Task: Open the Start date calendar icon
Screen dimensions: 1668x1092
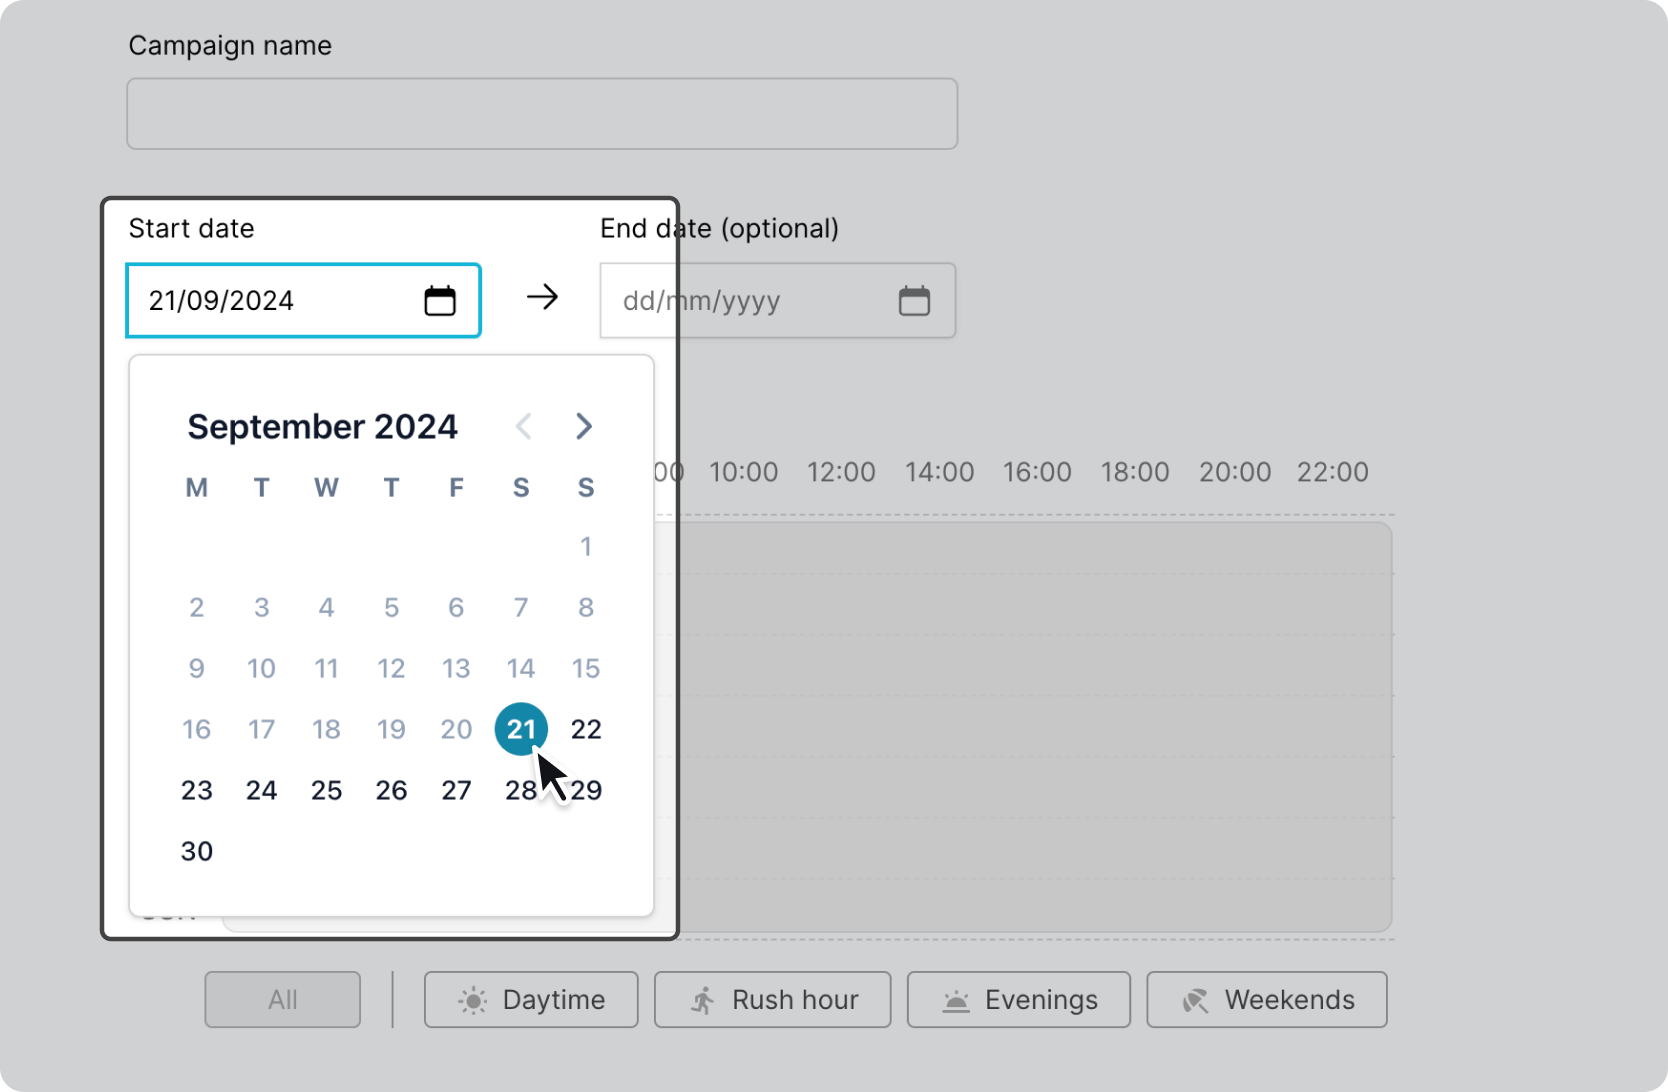Action: pos(440,301)
